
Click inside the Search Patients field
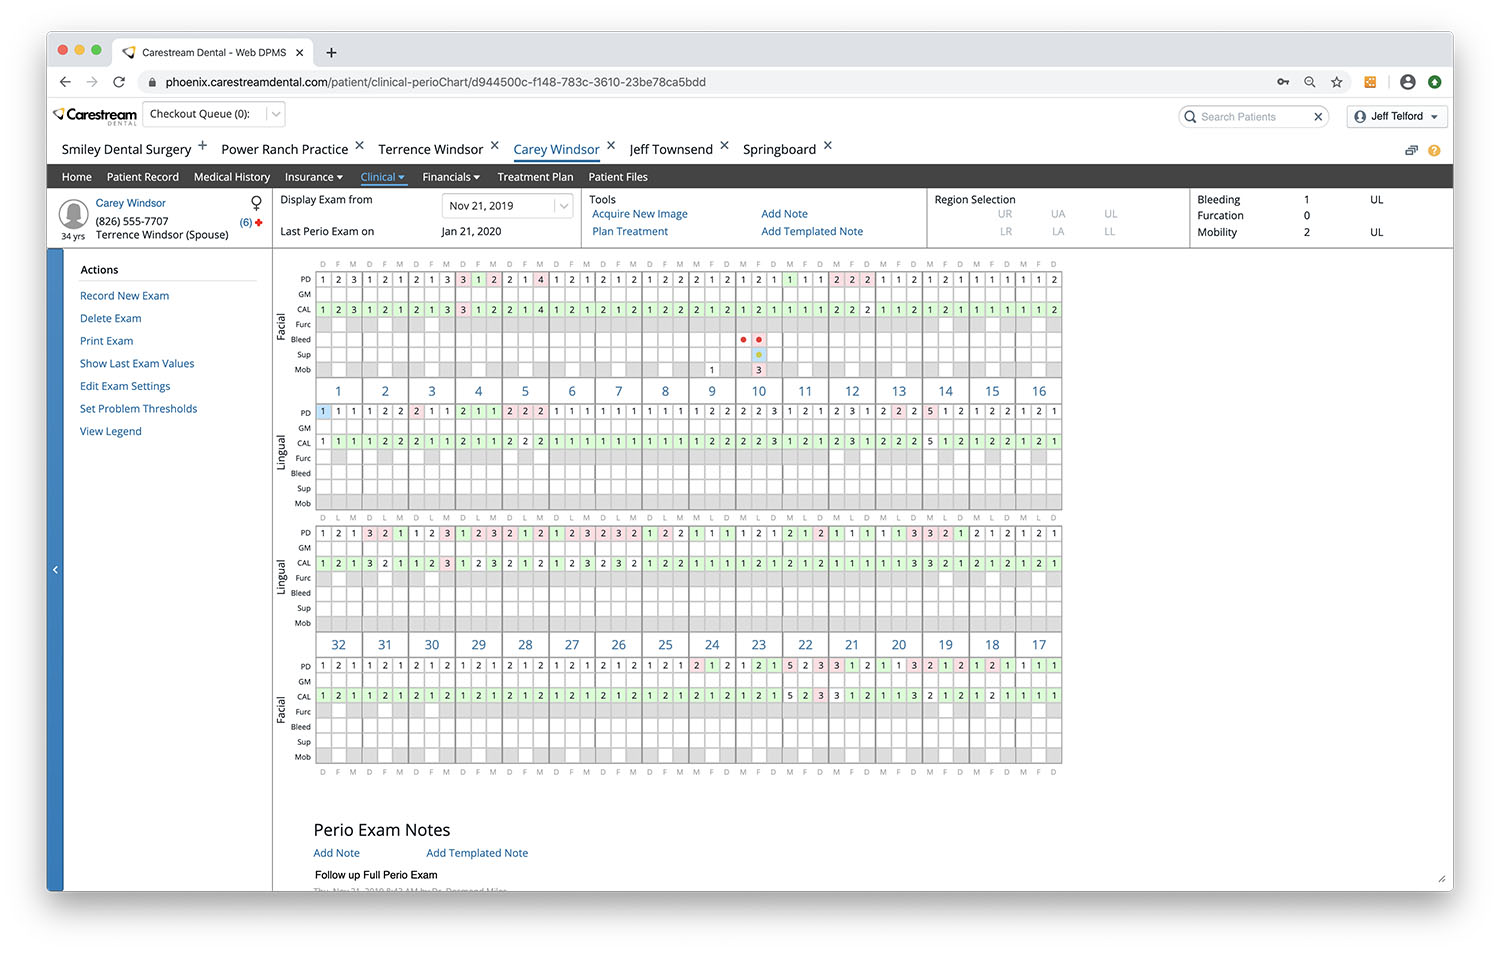(x=1254, y=117)
